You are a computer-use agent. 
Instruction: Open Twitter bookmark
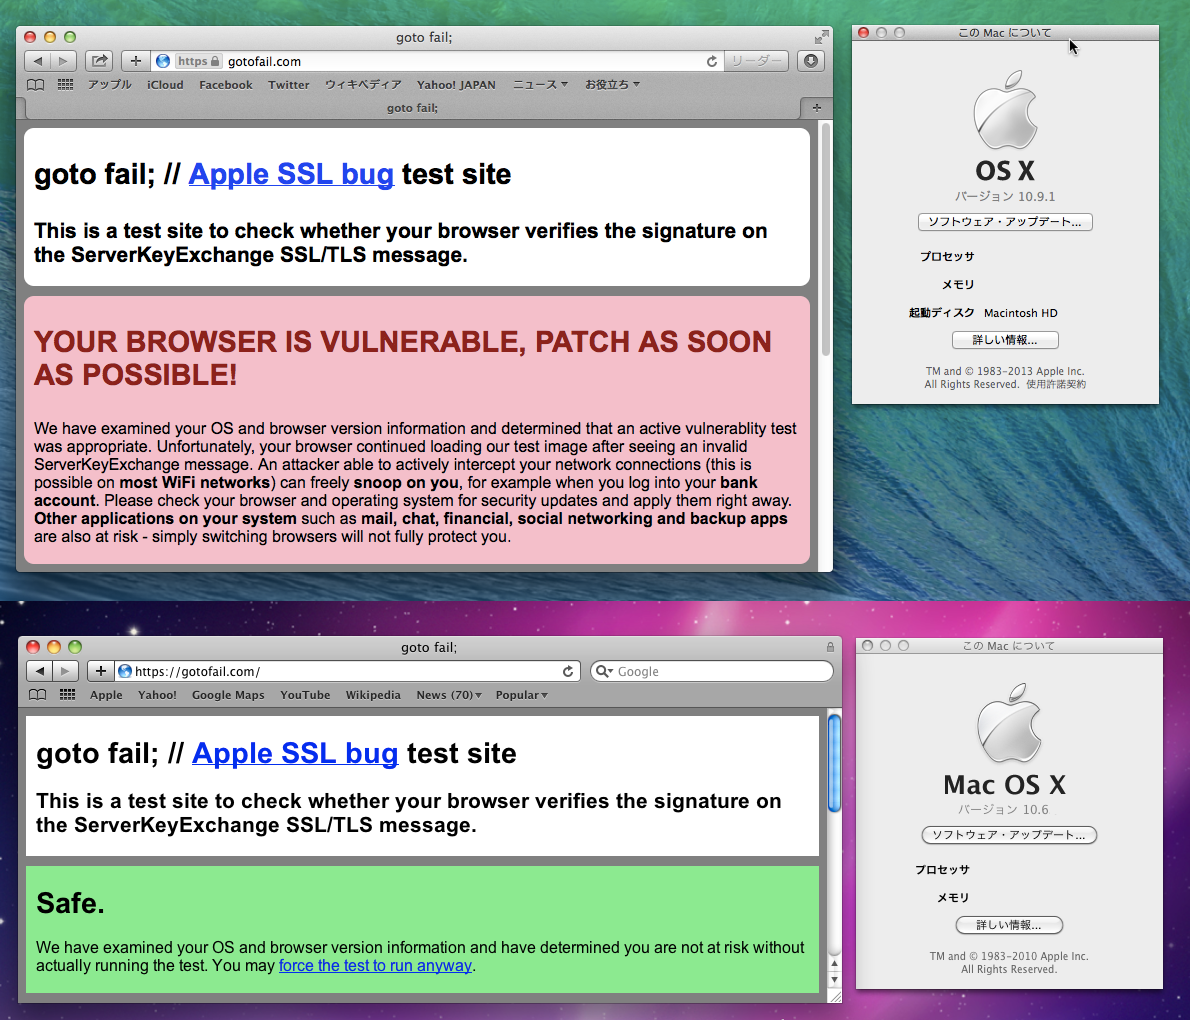point(288,85)
